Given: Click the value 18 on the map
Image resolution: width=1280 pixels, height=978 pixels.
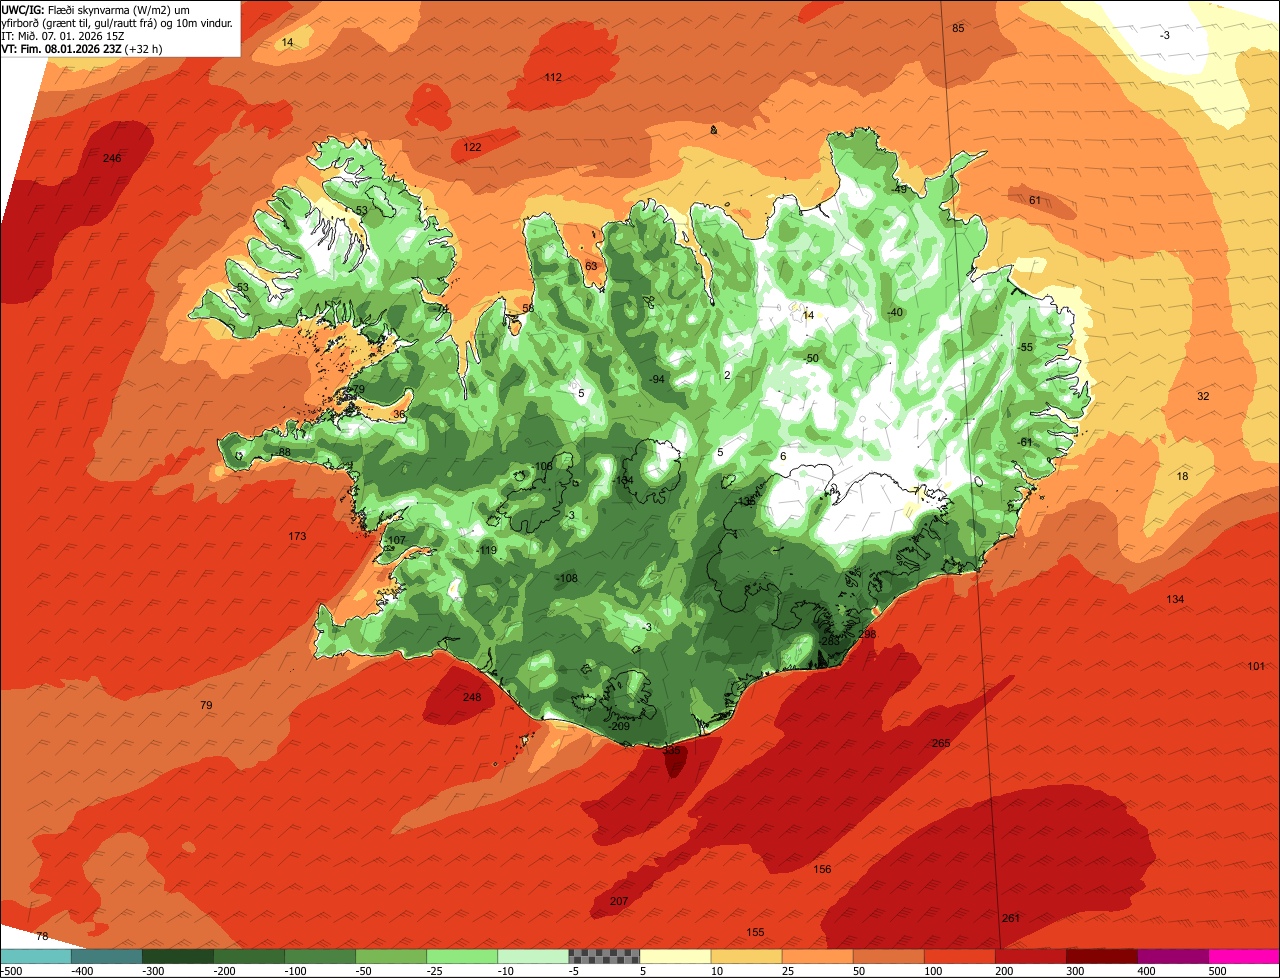Looking at the screenshot, I should point(1183,476).
